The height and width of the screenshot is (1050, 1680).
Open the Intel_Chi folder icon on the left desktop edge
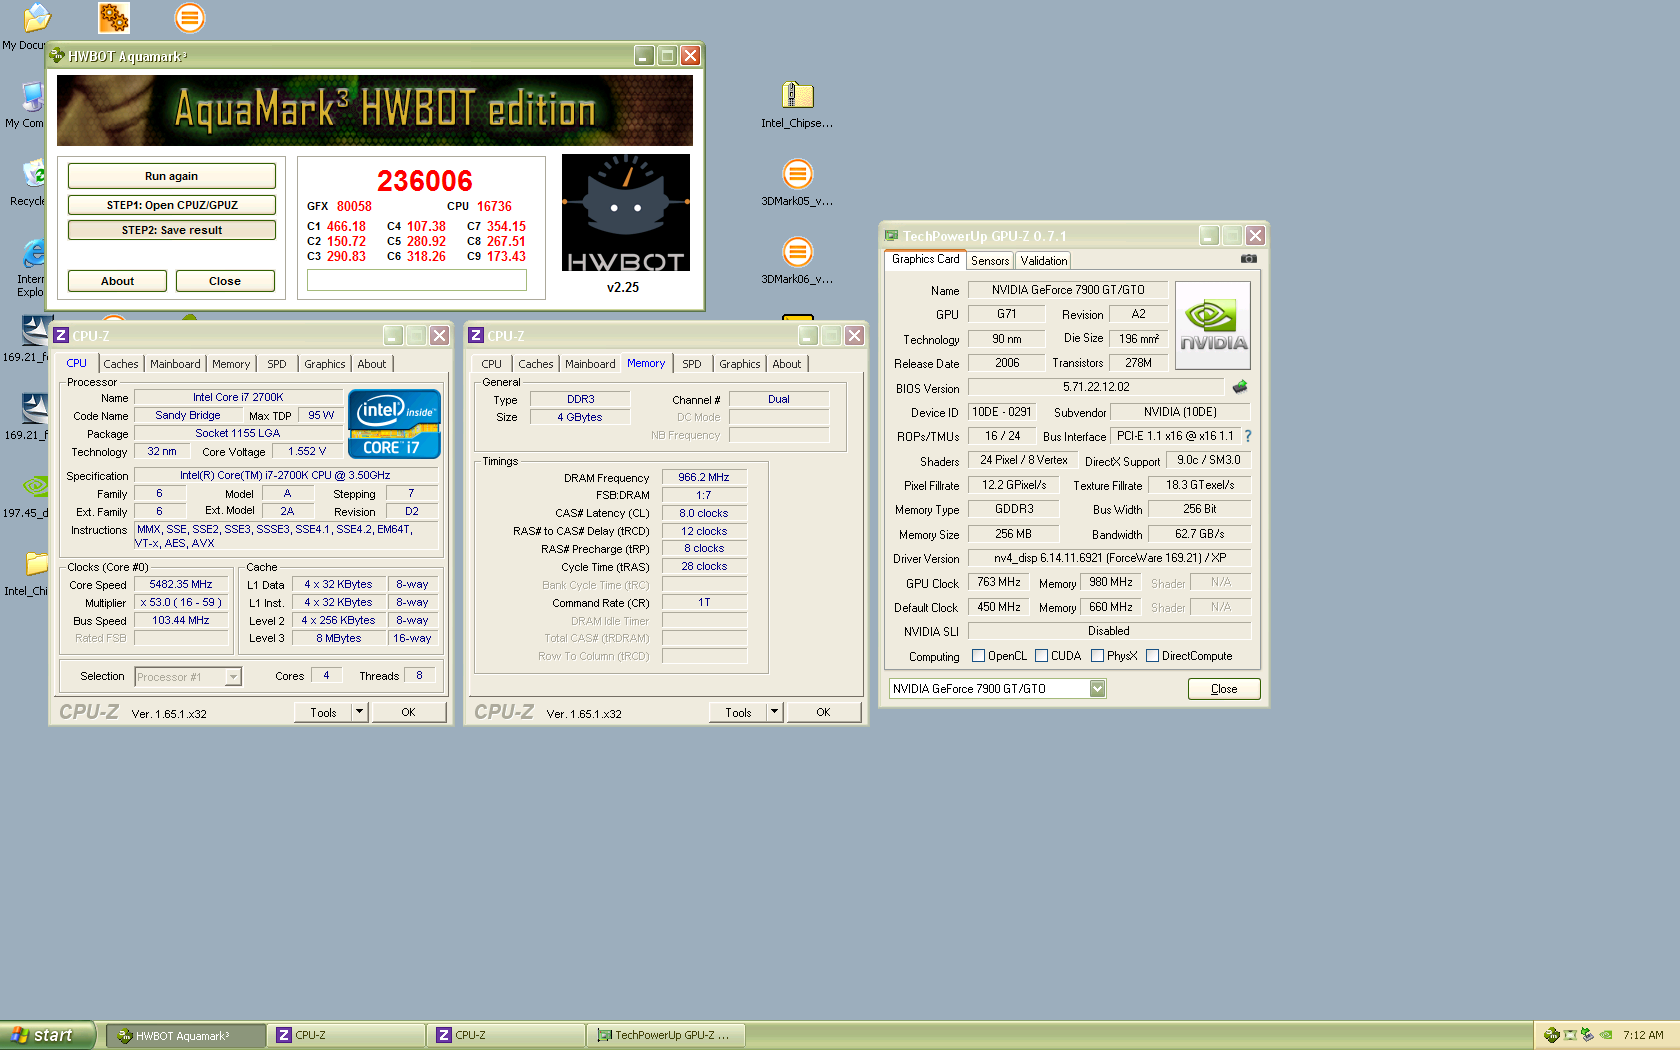click(36, 565)
